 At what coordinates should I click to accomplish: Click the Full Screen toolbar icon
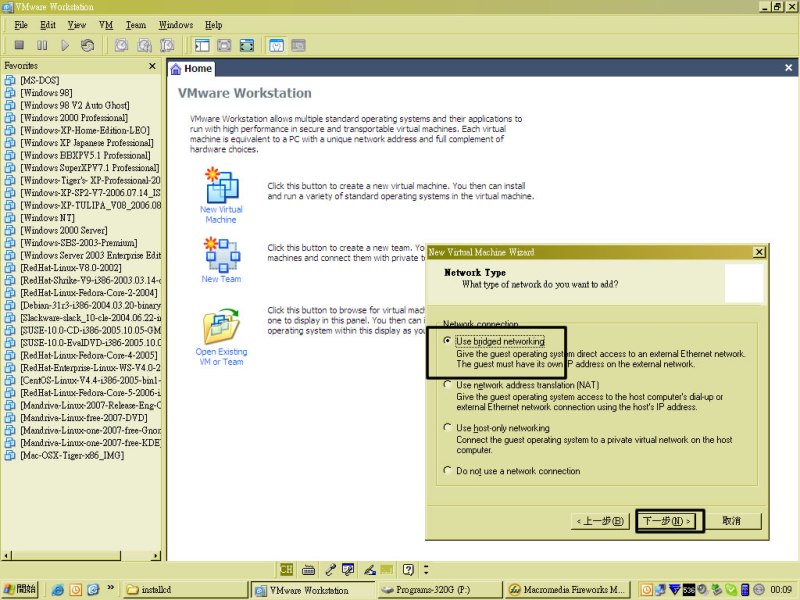pyautogui.click(x=247, y=45)
